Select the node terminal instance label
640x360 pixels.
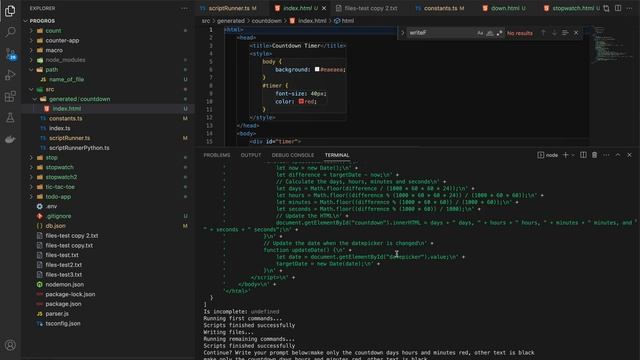(548, 155)
